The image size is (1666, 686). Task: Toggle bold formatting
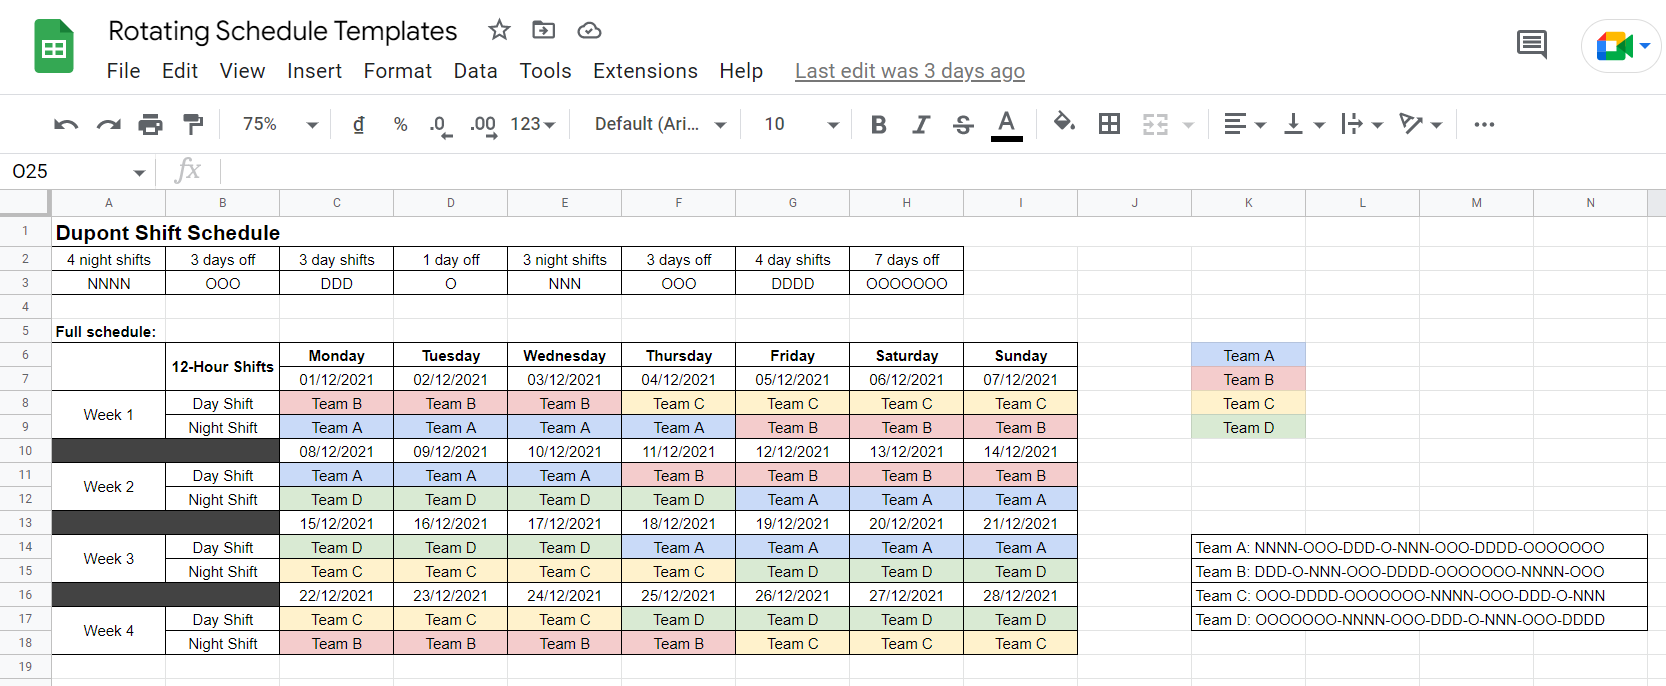pyautogui.click(x=877, y=123)
